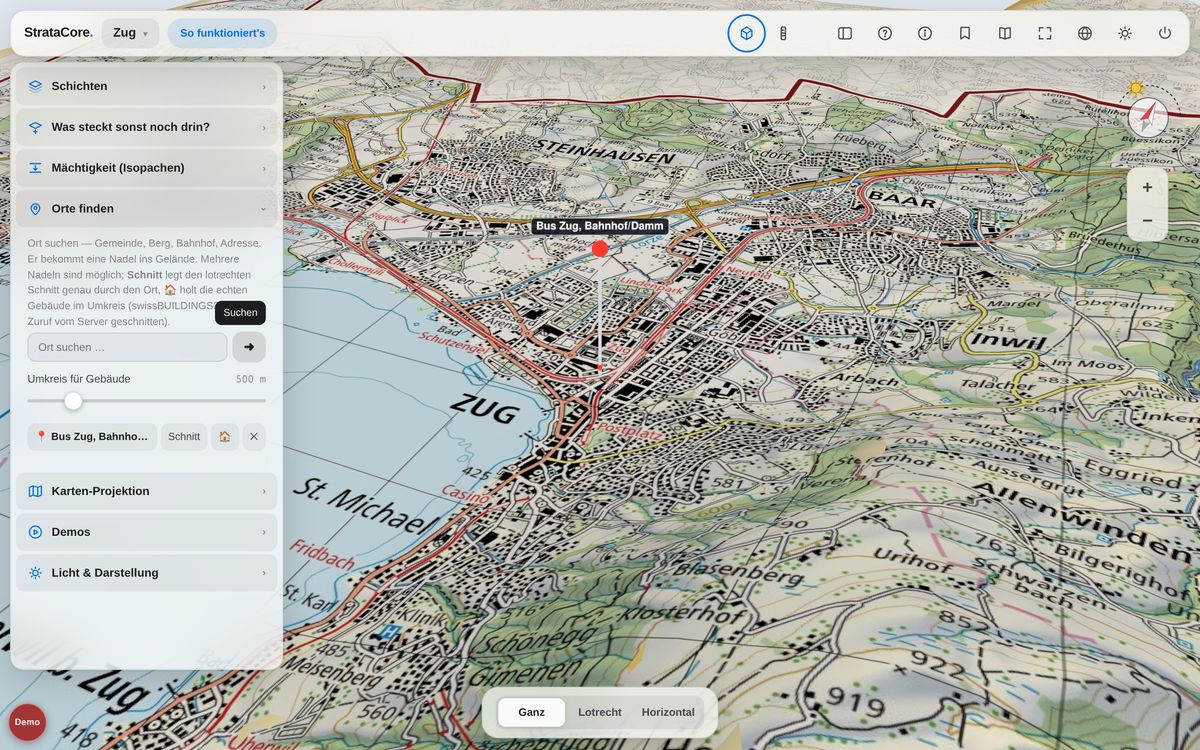The width and height of the screenshot is (1200, 750).
Task: Expand the Karten-Projektion section
Action: pos(147,491)
